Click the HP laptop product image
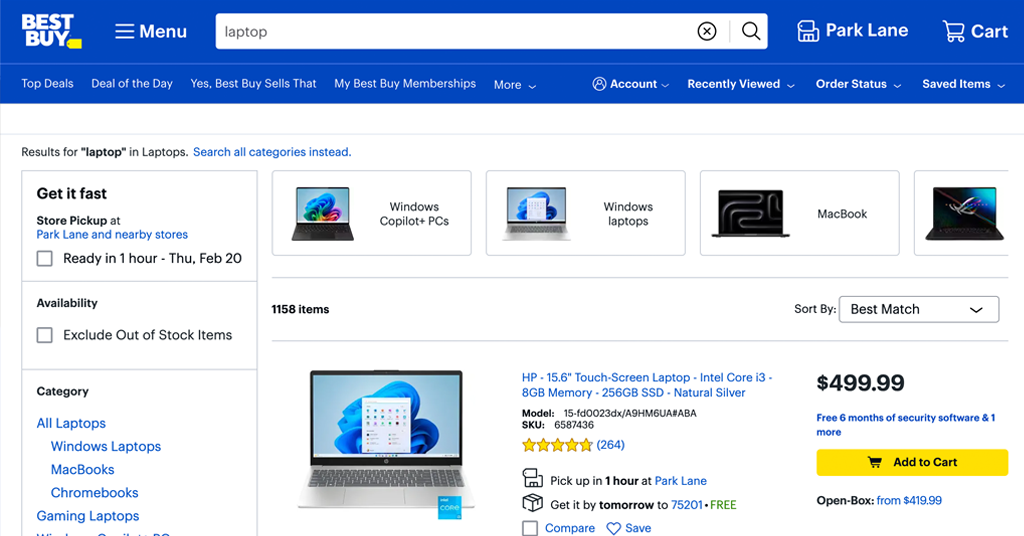 tap(386, 444)
